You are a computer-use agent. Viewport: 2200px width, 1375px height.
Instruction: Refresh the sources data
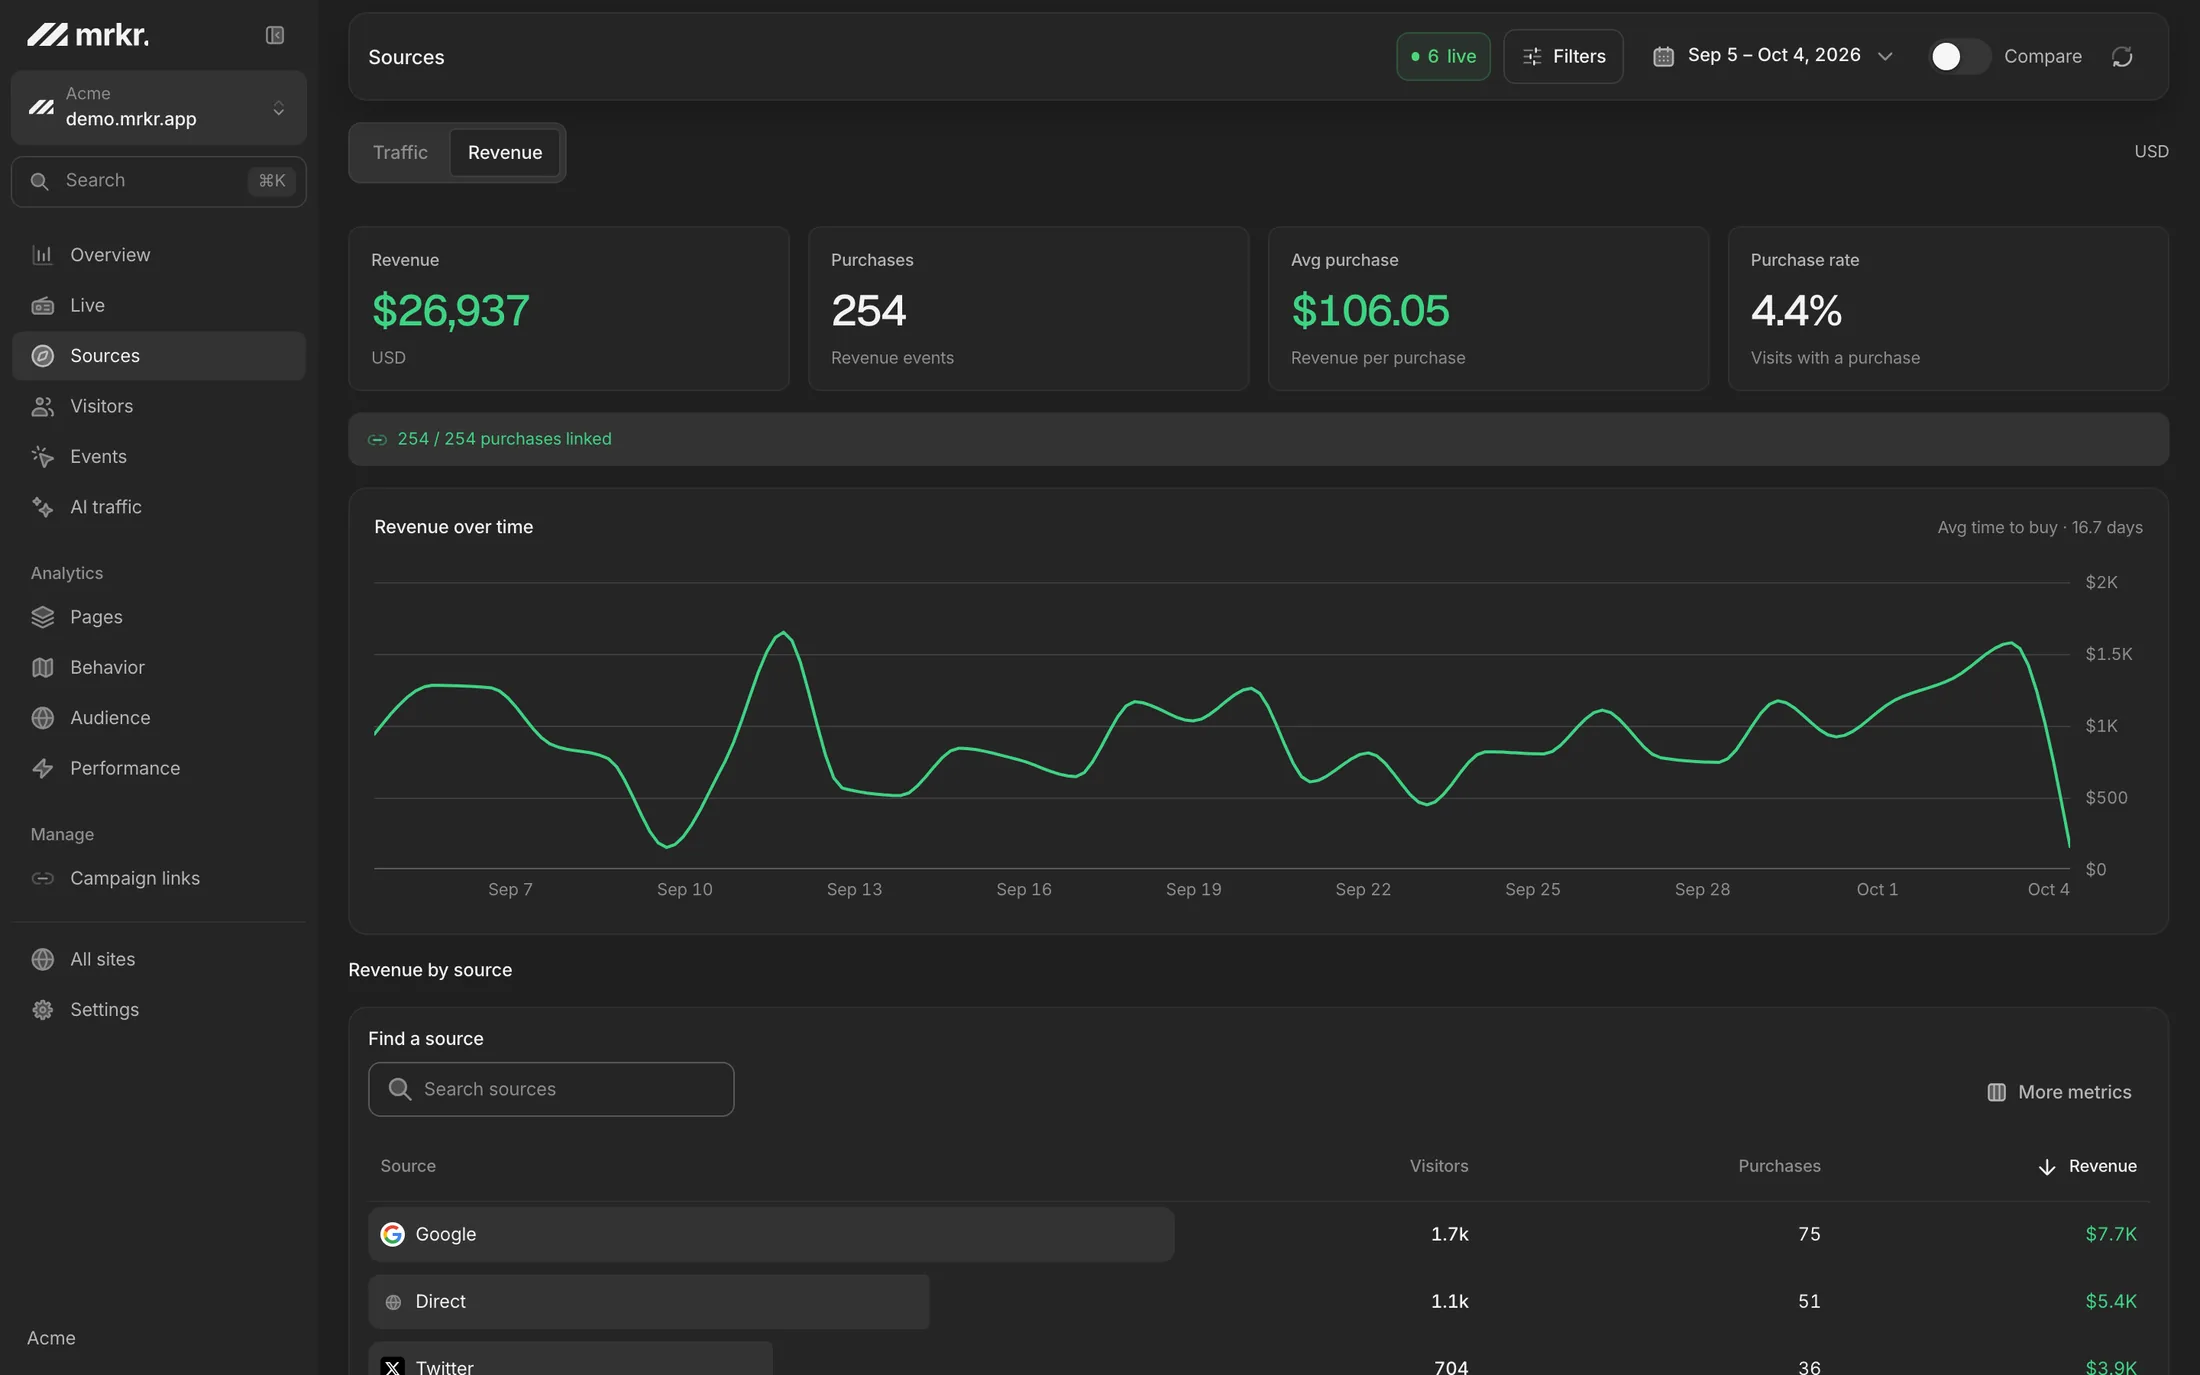click(x=2122, y=56)
